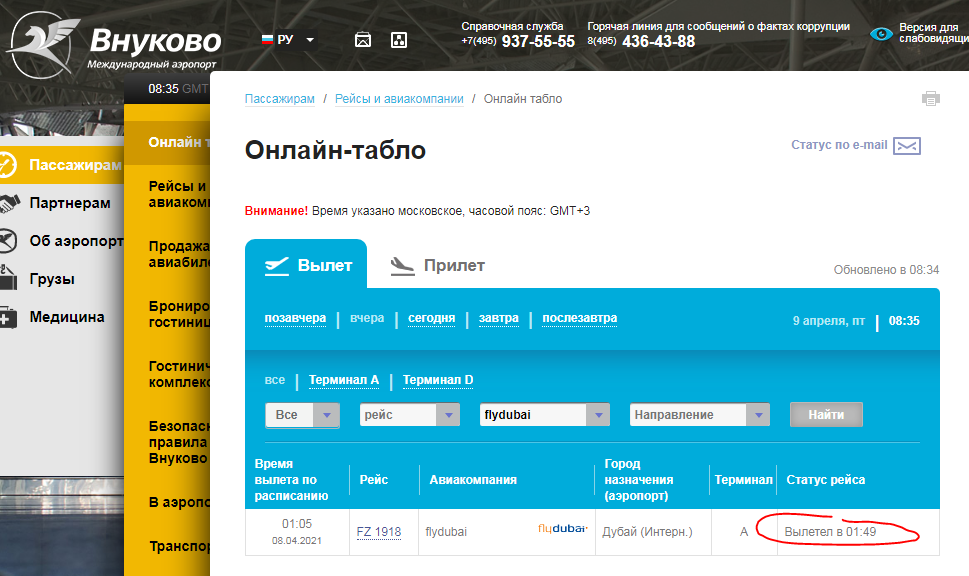Open Статус по e-mail link
The image size is (969, 576).
839,145
